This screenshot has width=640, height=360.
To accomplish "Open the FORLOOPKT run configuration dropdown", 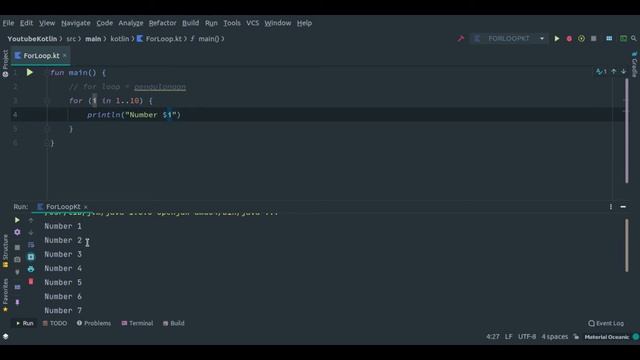I will pos(509,38).
